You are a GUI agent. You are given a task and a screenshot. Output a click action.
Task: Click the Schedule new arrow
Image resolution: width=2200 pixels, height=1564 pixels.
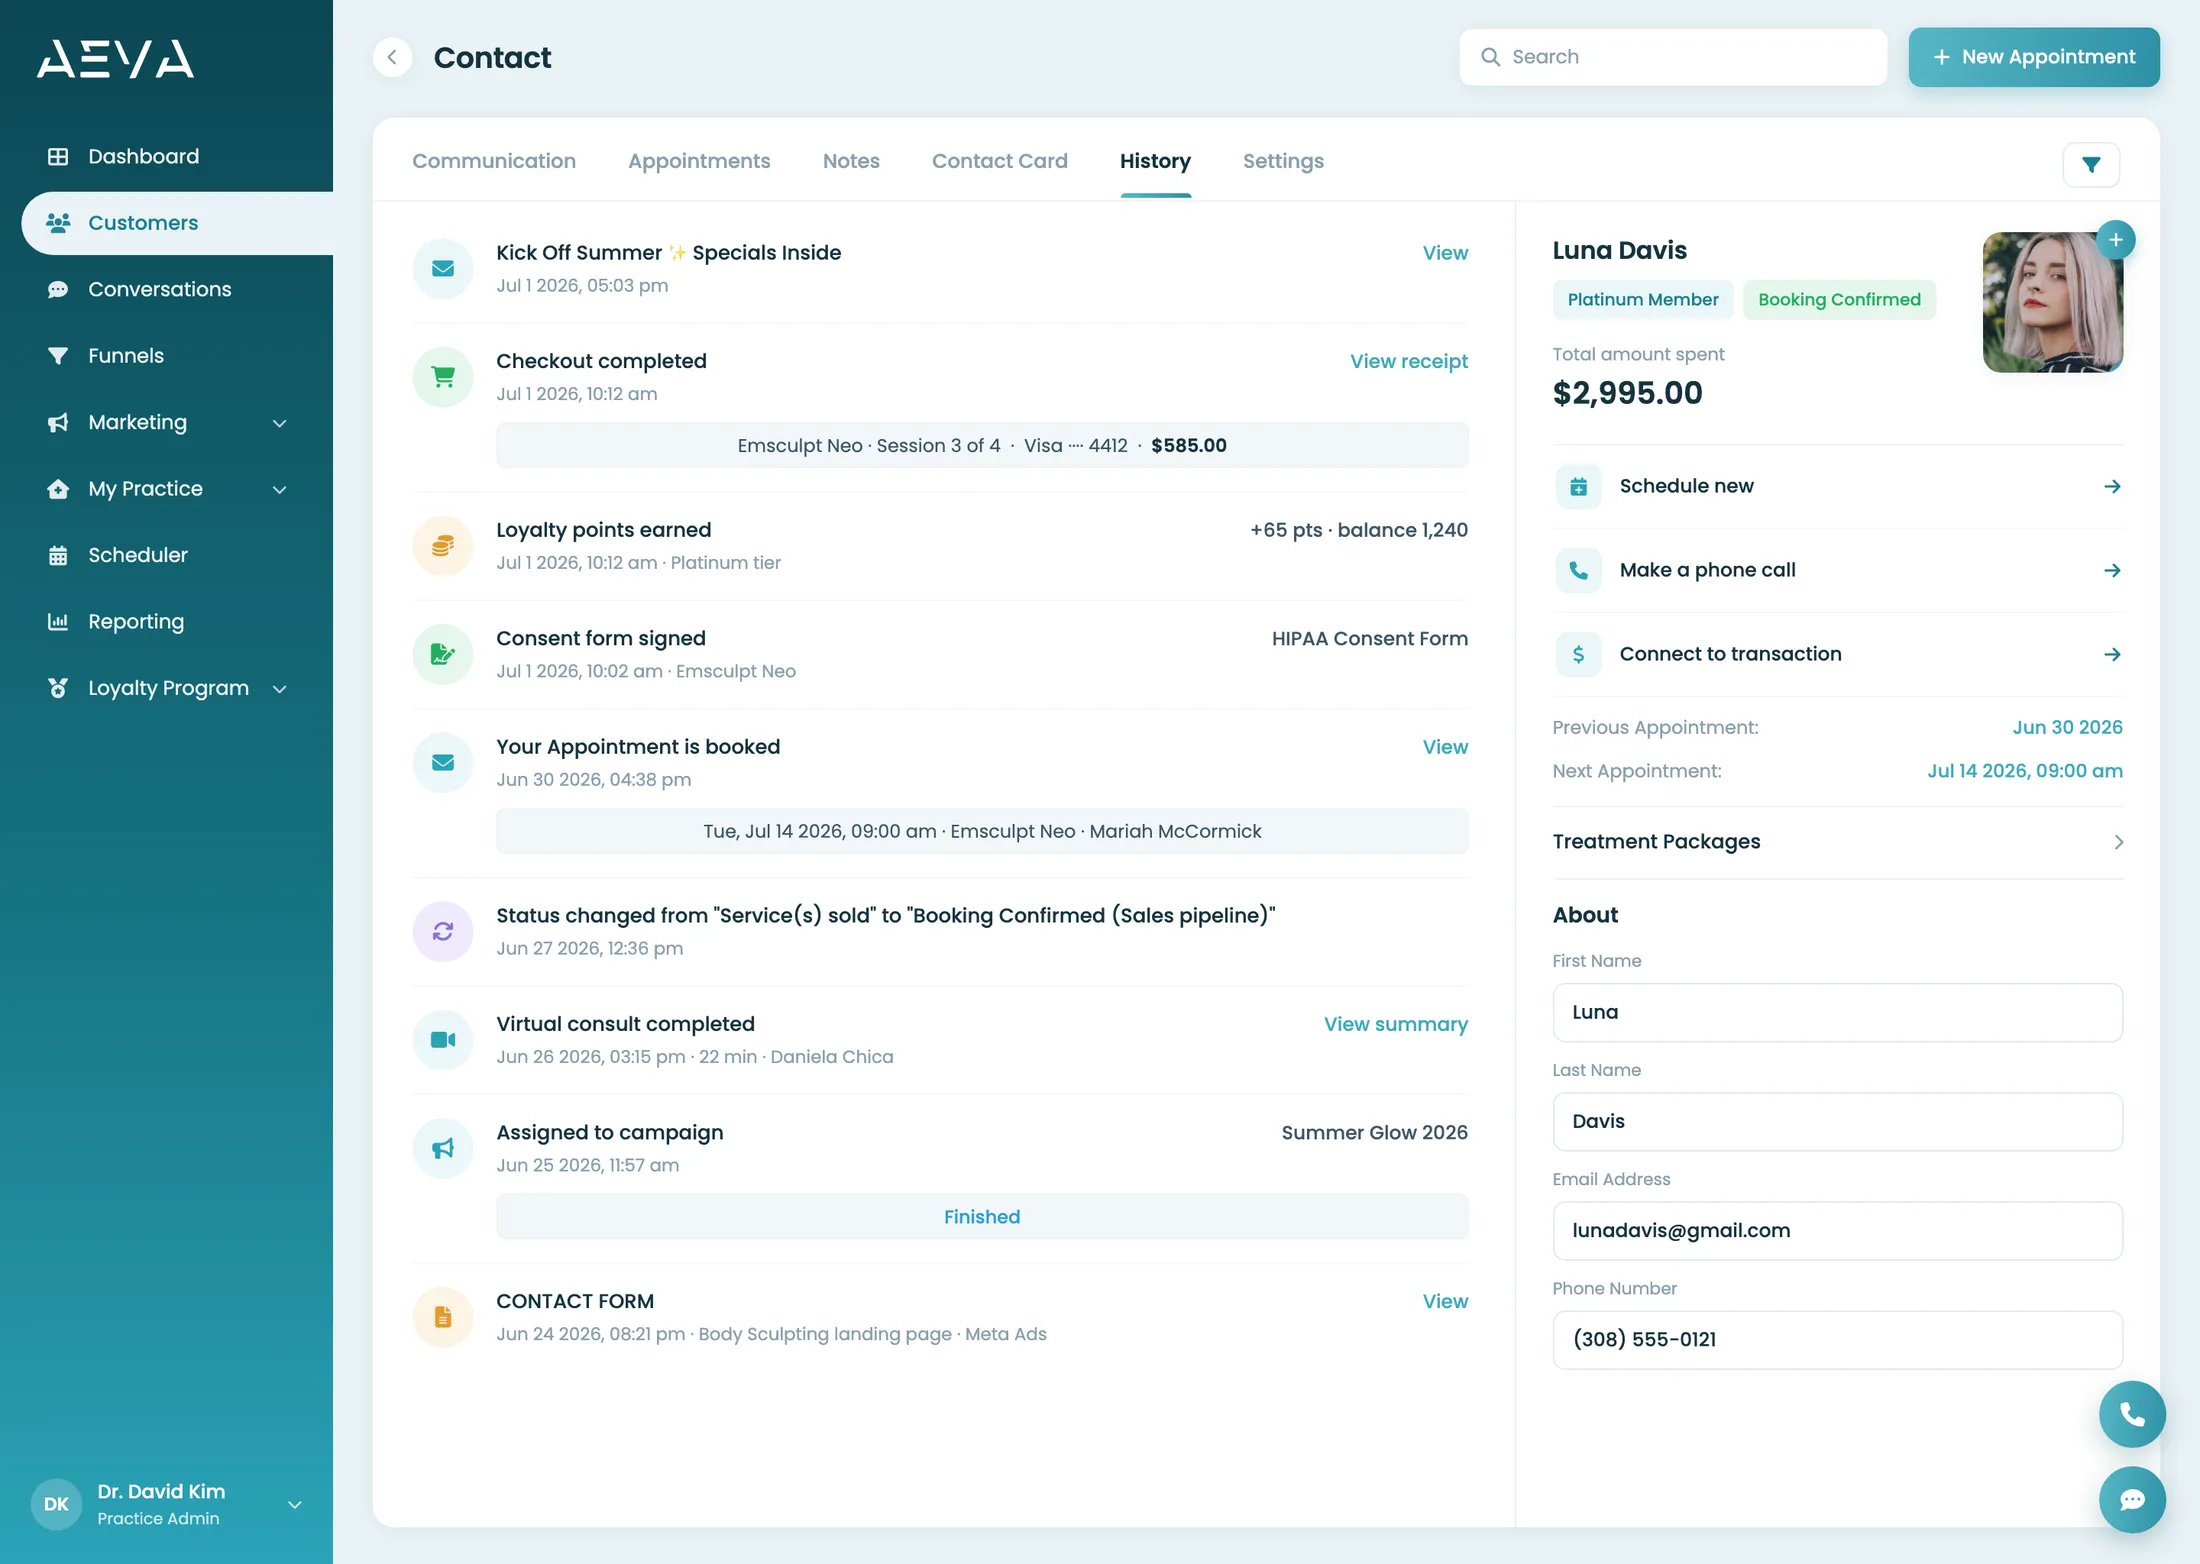(2112, 487)
